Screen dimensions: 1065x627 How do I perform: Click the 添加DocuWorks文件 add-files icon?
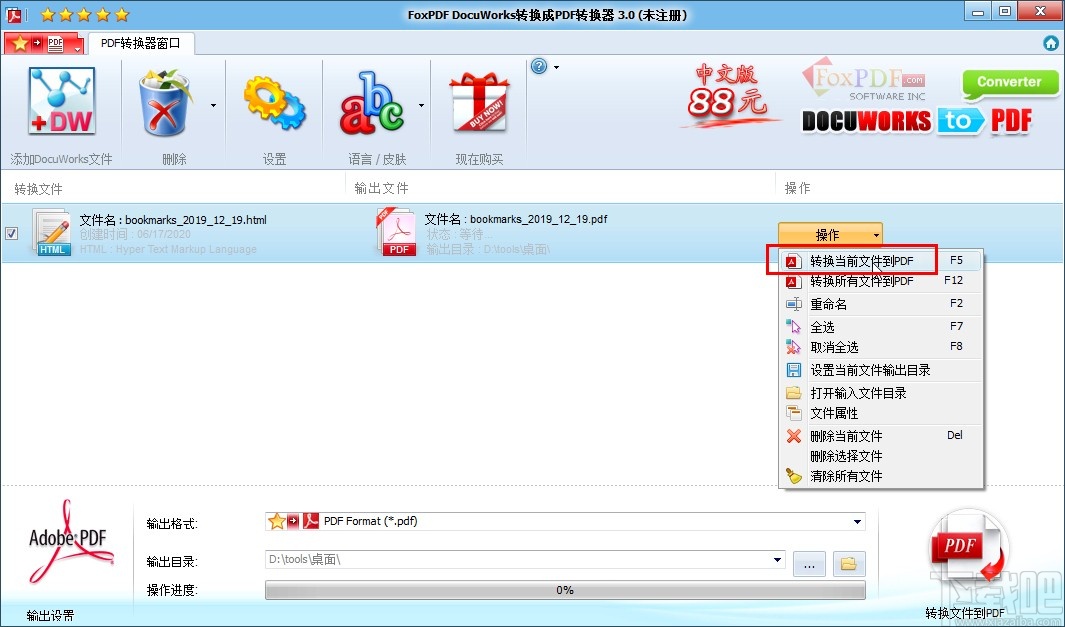60,100
